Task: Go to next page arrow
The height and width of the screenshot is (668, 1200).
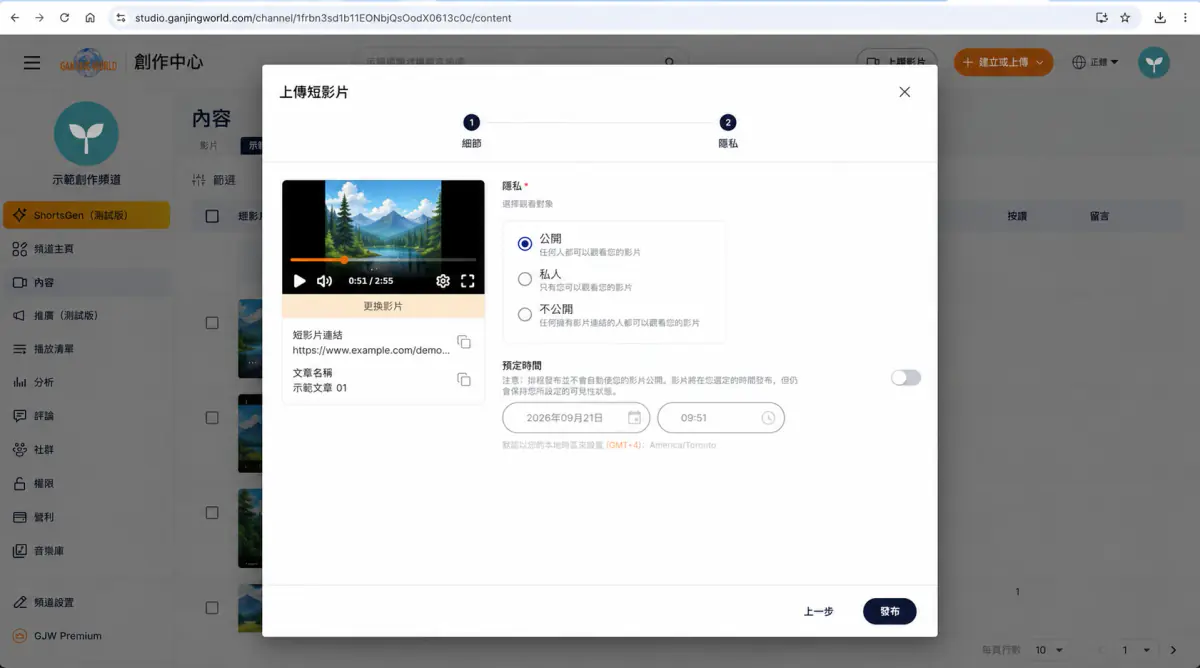Action: coord(1174,650)
